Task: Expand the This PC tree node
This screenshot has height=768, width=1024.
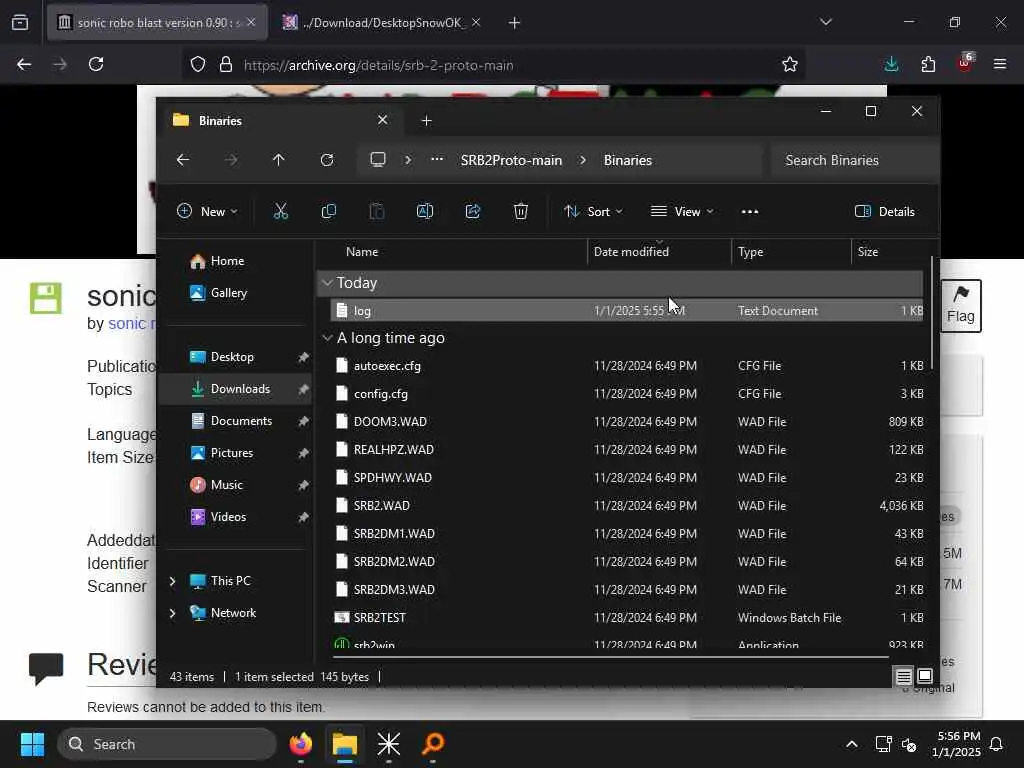Action: tap(172, 581)
